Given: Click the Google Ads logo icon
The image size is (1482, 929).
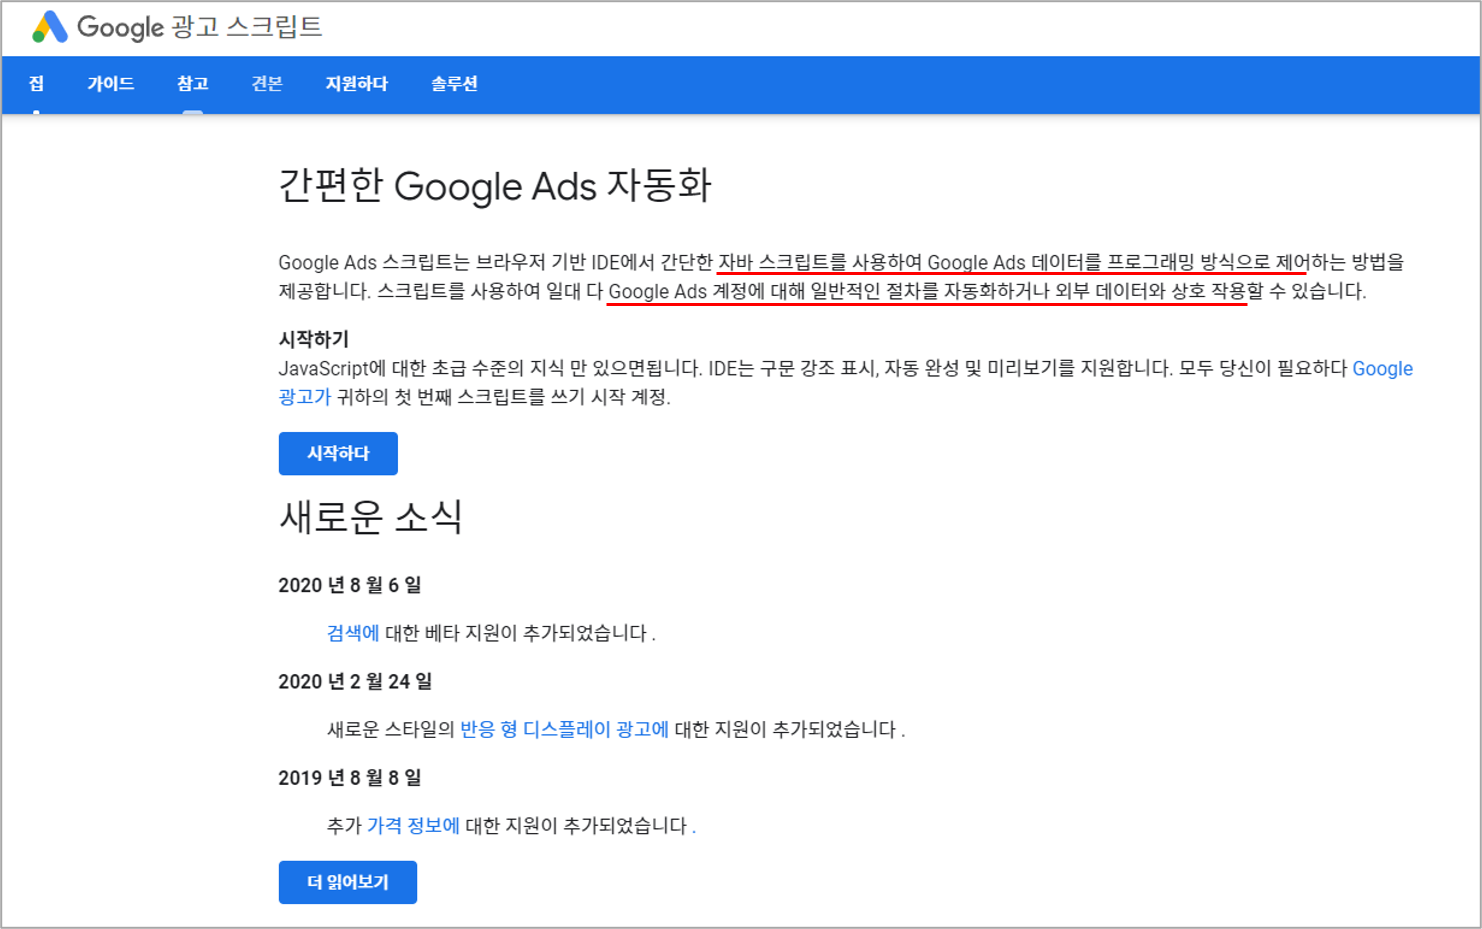Looking at the screenshot, I should pyautogui.click(x=49, y=27).
